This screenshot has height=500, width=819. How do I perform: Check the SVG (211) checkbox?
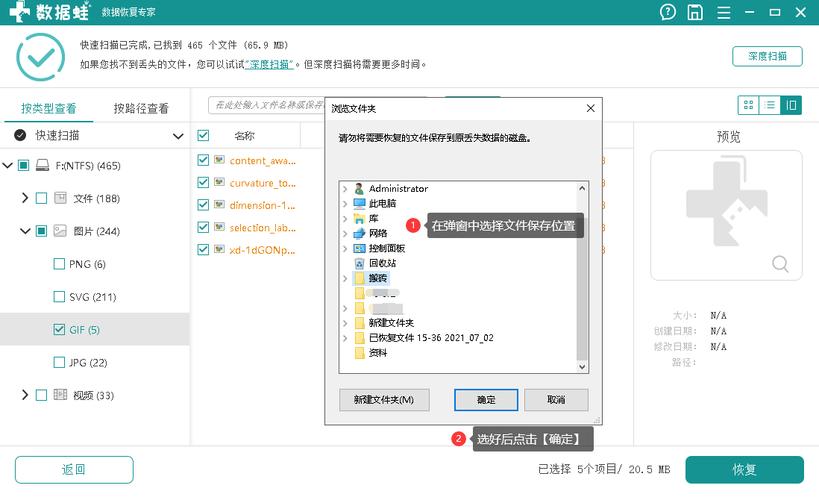click(59, 297)
